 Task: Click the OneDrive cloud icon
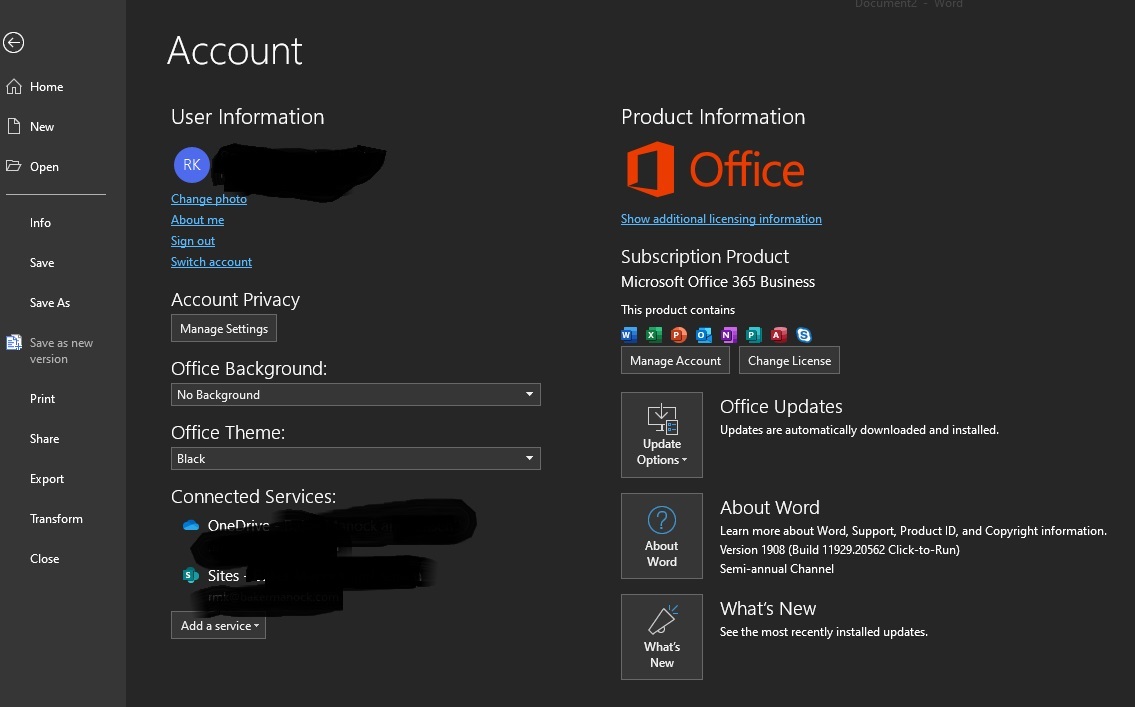[191, 525]
